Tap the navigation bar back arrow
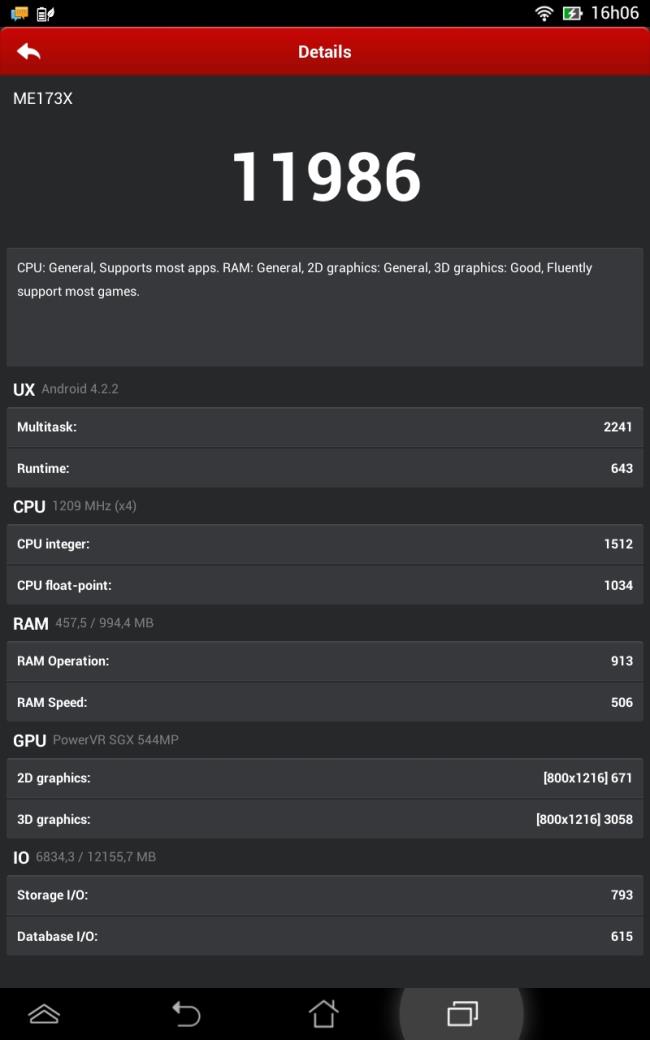Image resolution: width=650 pixels, height=1040 pixels. 186,1014
